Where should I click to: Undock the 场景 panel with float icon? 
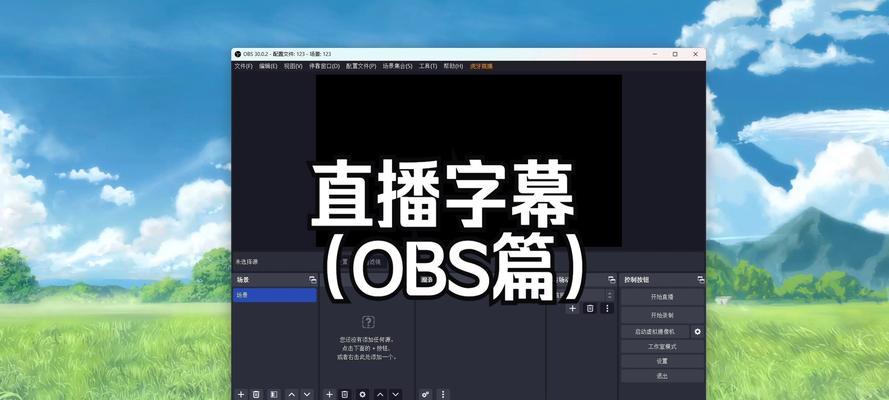(312, 280)
